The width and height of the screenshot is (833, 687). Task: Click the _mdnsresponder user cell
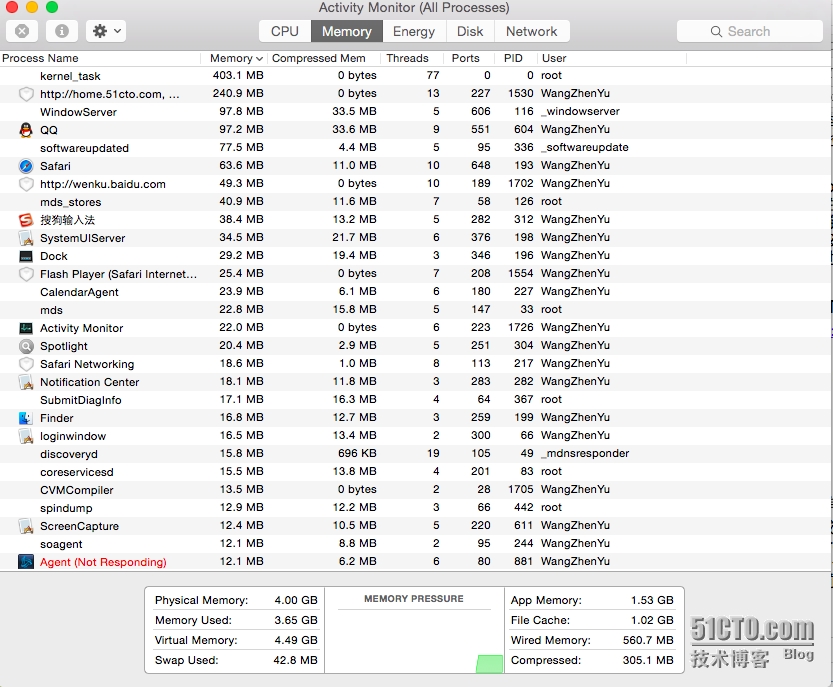pos(585,453)
